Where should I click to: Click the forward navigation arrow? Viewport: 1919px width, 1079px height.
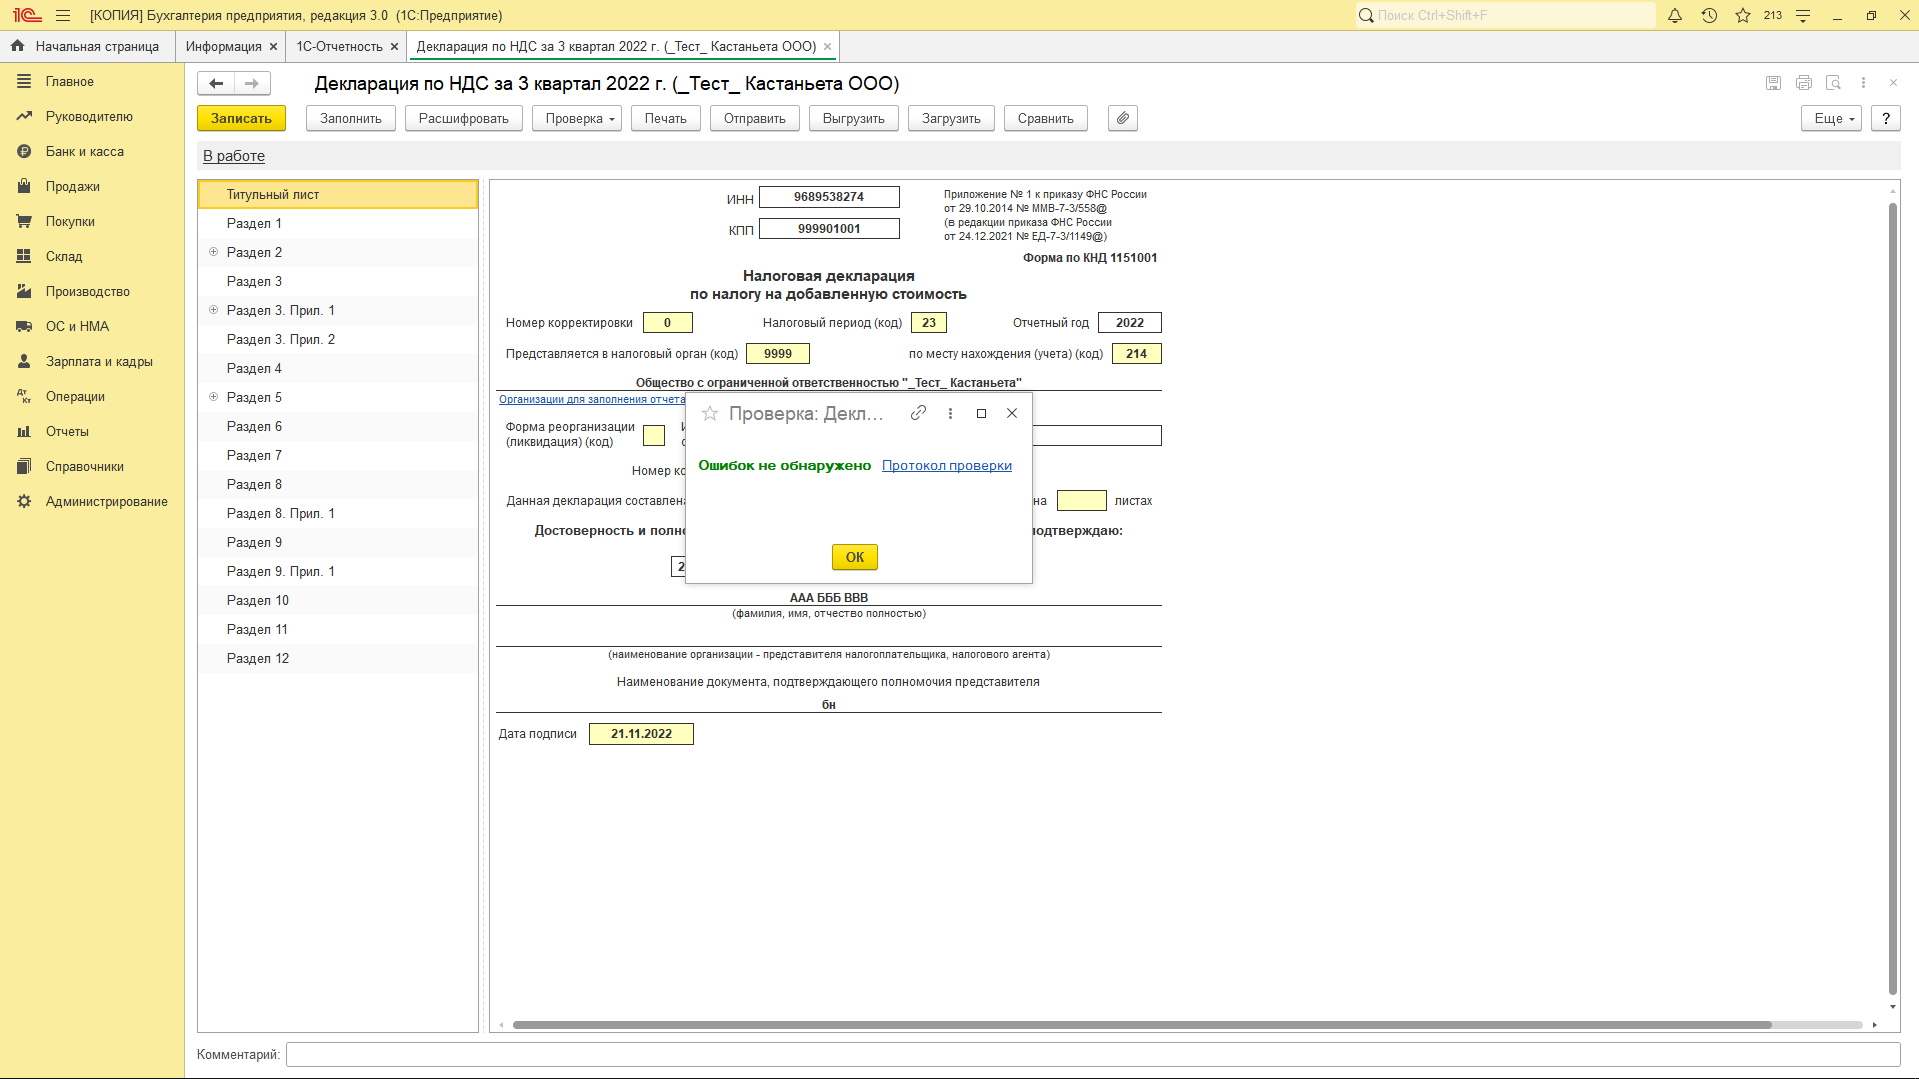click(x=252, y=83)
